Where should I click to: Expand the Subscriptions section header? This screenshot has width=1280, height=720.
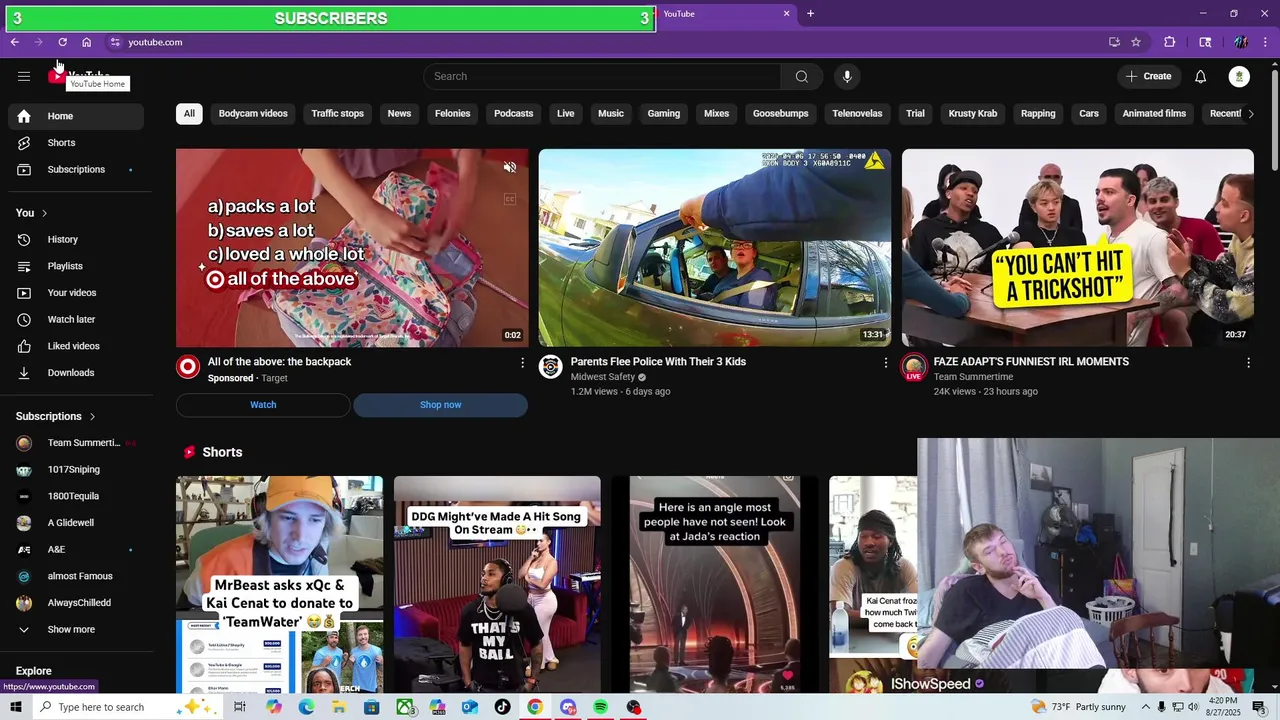point(56,416)
